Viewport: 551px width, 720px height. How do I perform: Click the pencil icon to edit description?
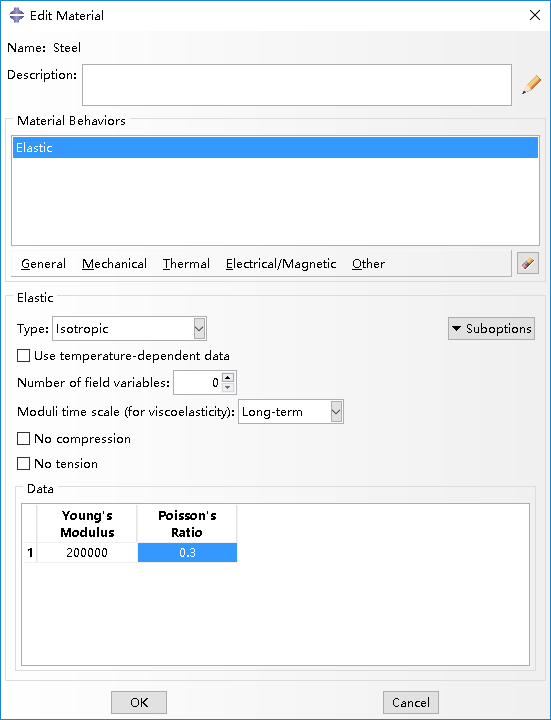point(531,85)
